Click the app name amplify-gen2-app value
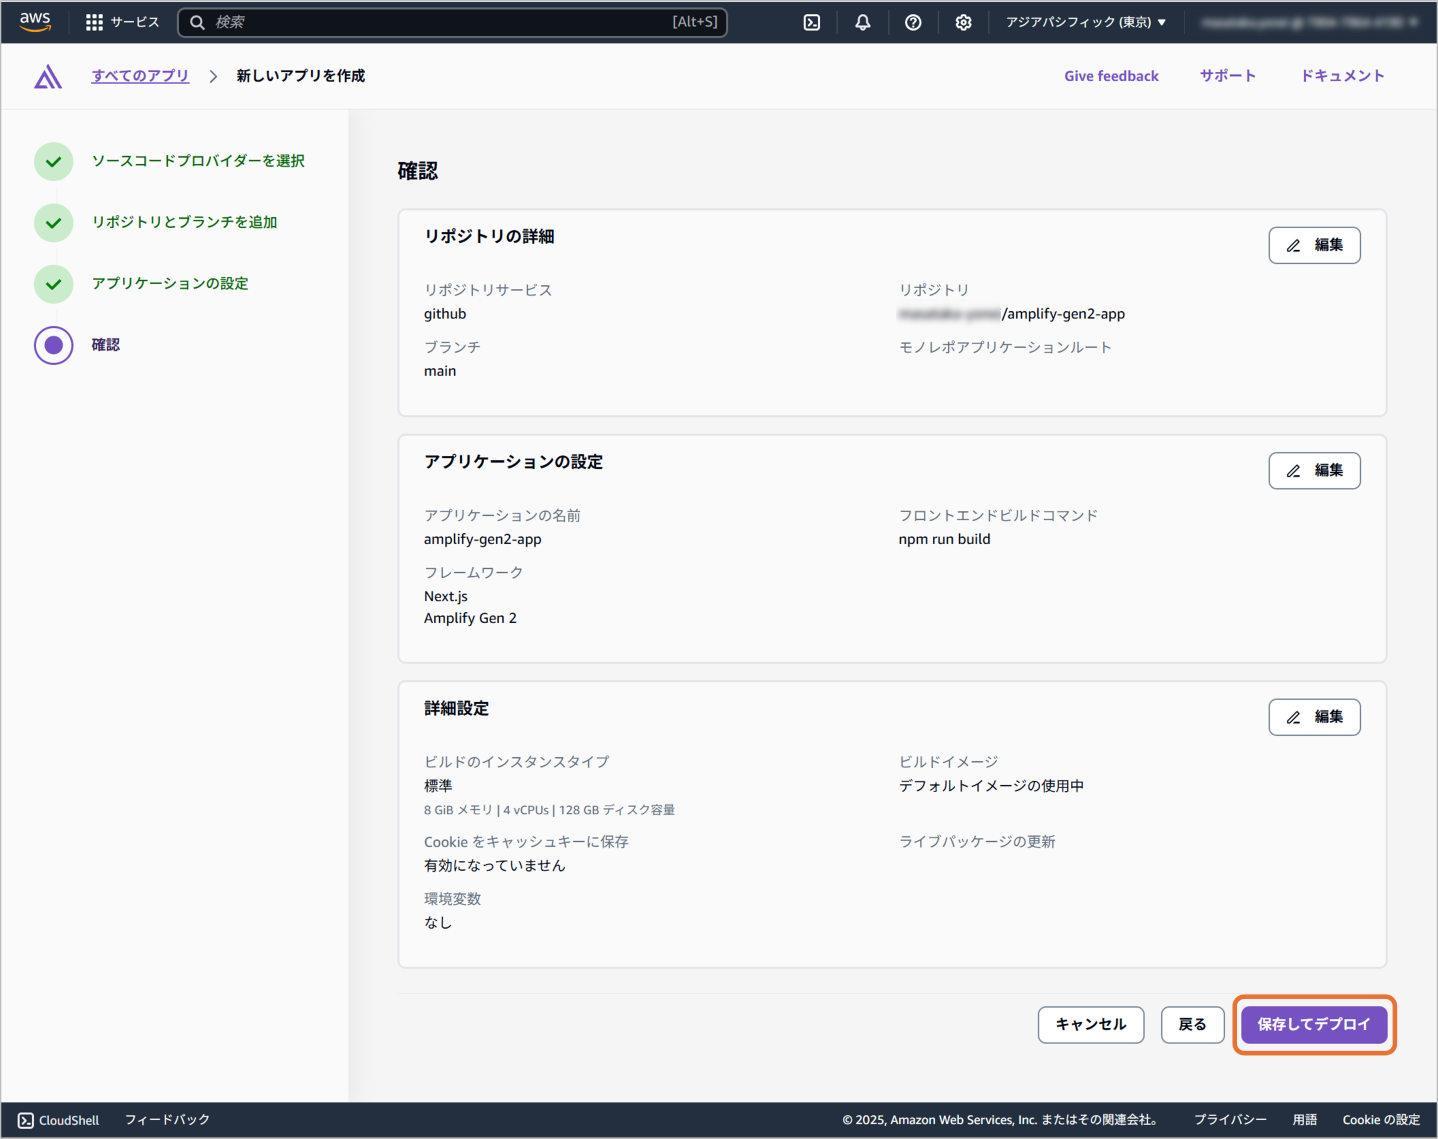 click(x=483, y=539)
